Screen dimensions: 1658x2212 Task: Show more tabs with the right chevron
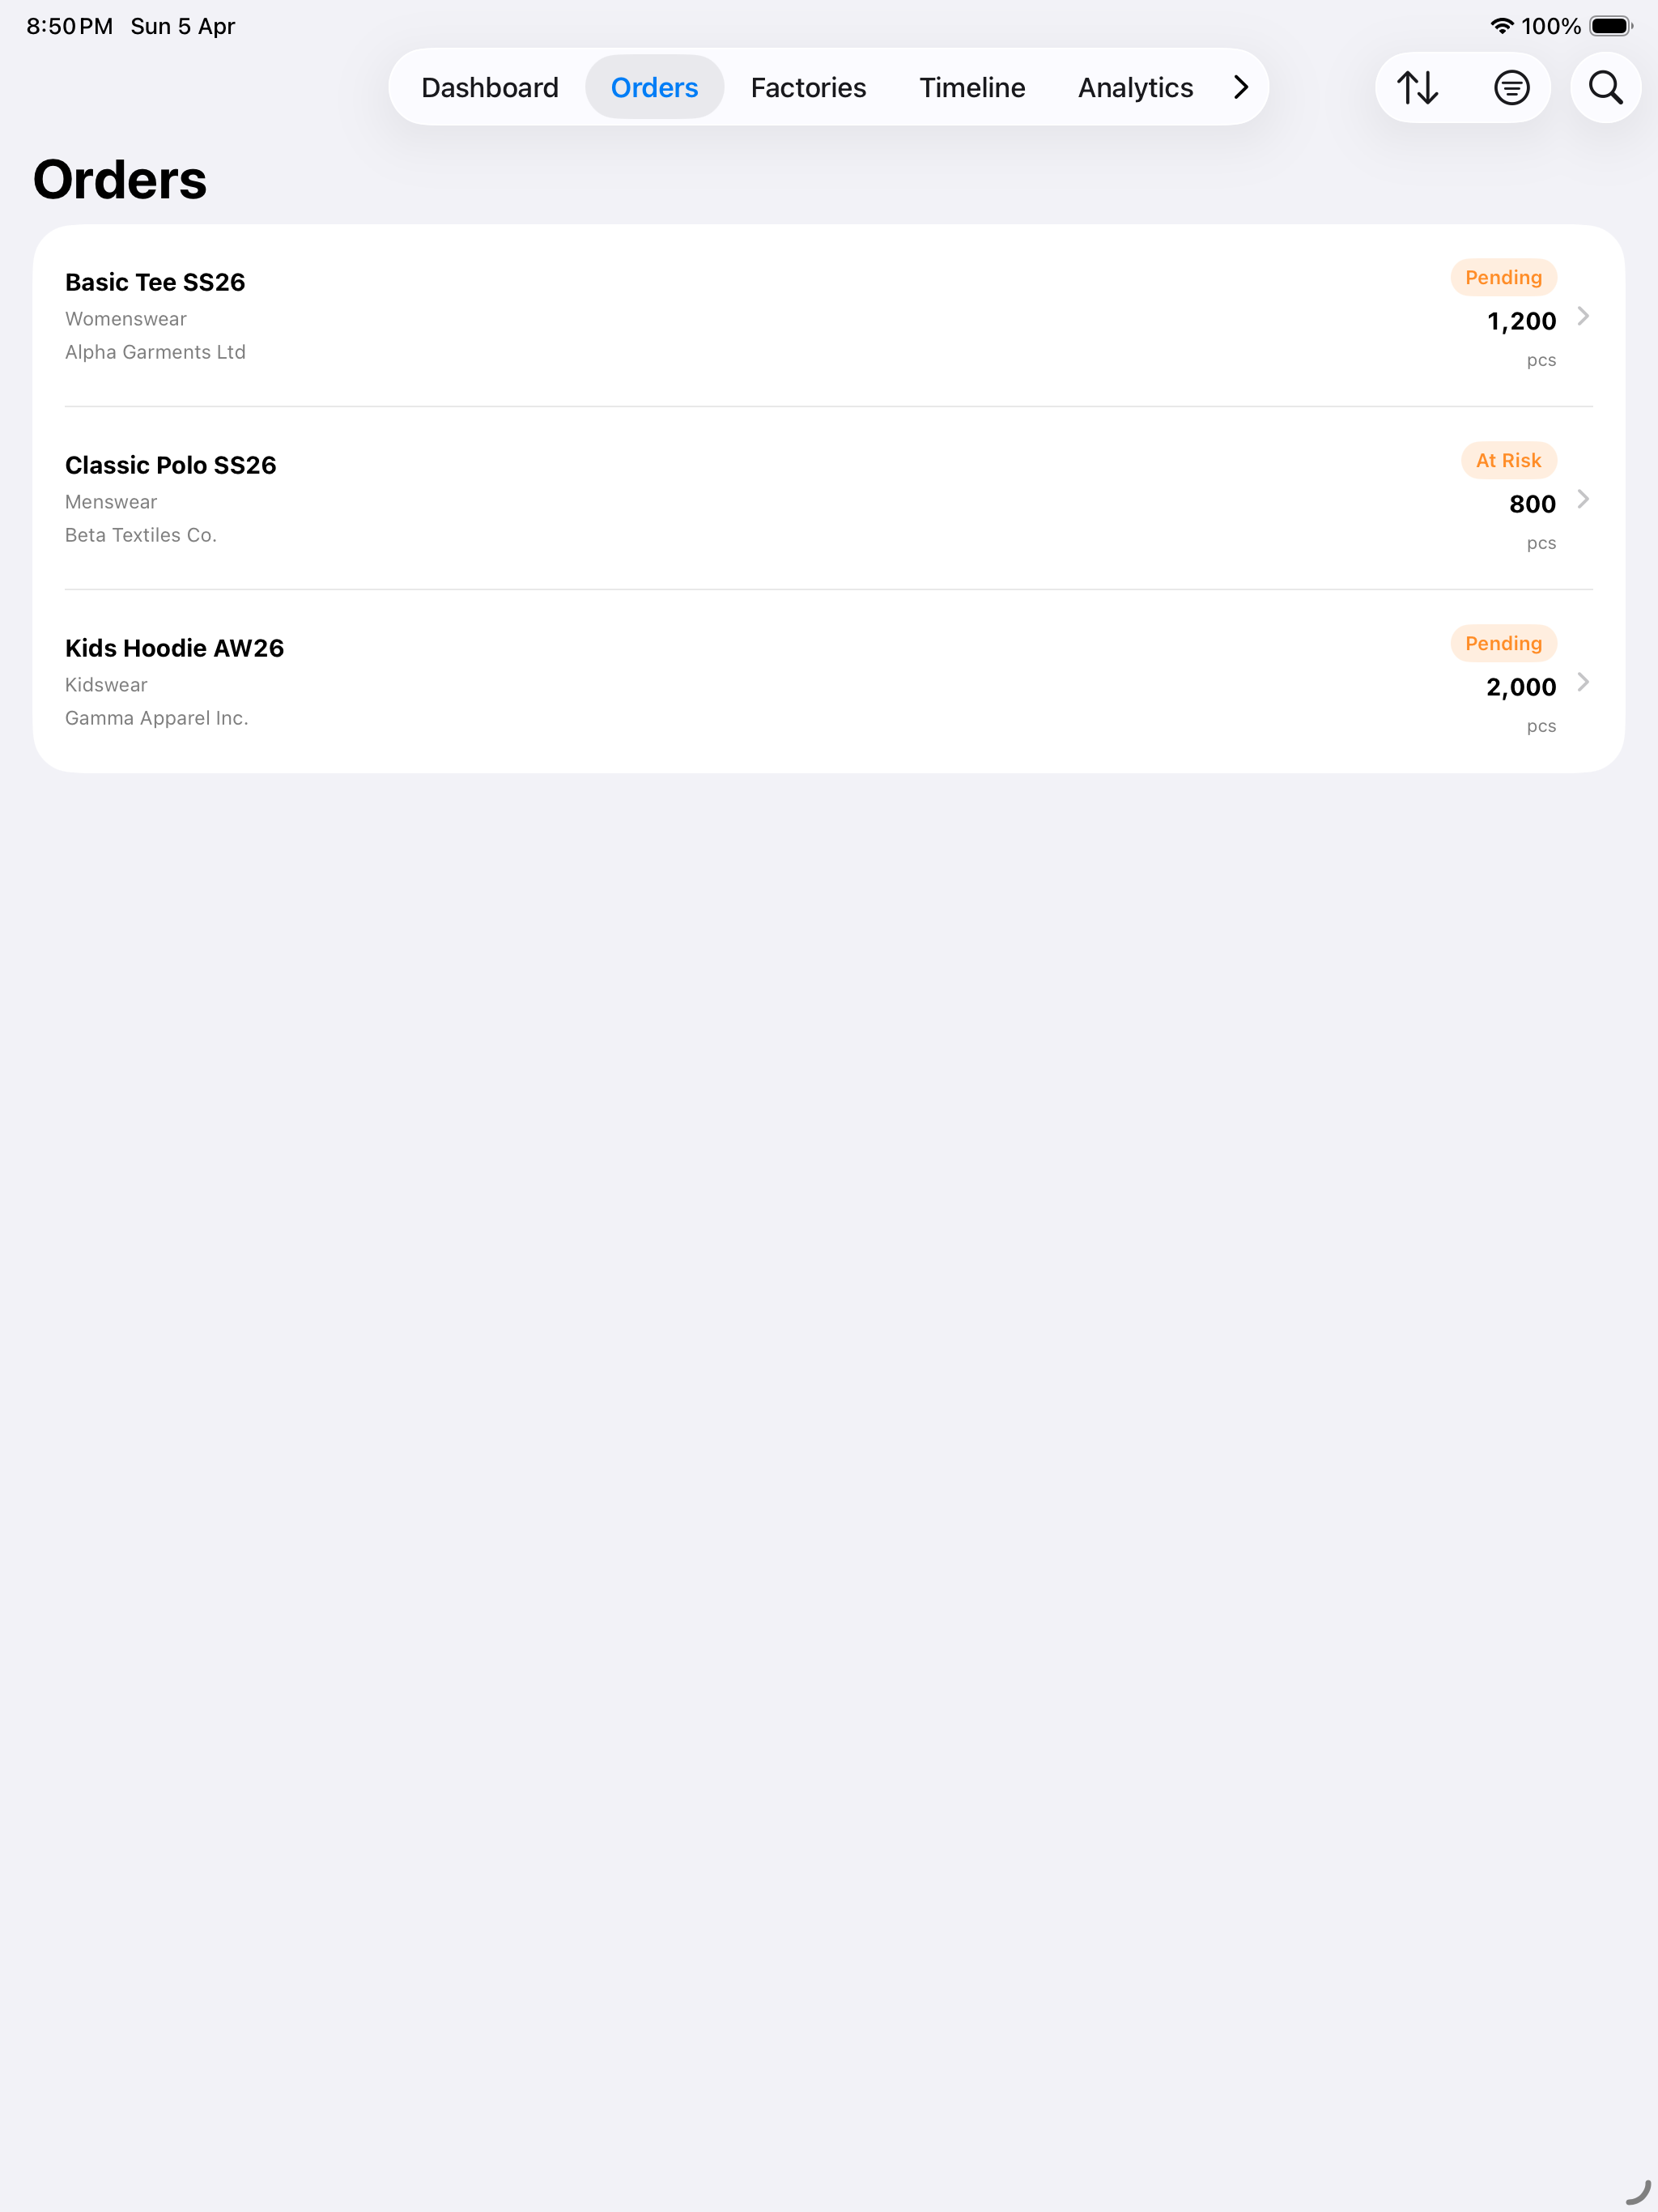[1241, 88]
